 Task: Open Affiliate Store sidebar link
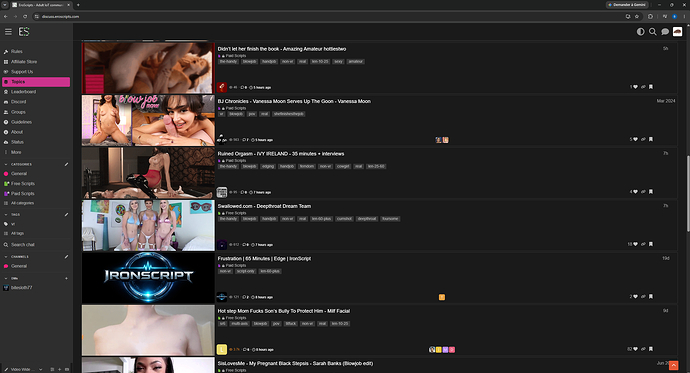[x=36, y=62]
